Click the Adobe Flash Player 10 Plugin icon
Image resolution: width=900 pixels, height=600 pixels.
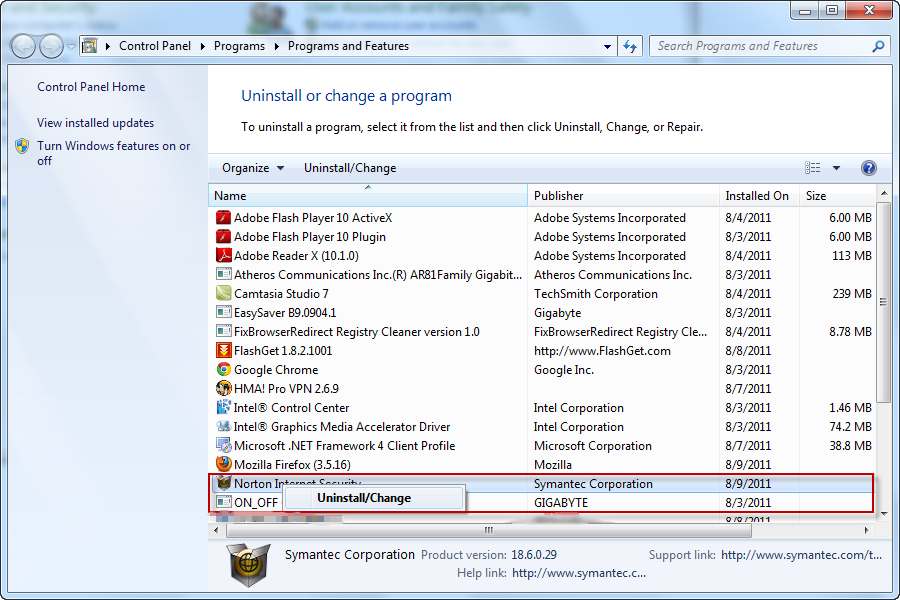(223, 237)
